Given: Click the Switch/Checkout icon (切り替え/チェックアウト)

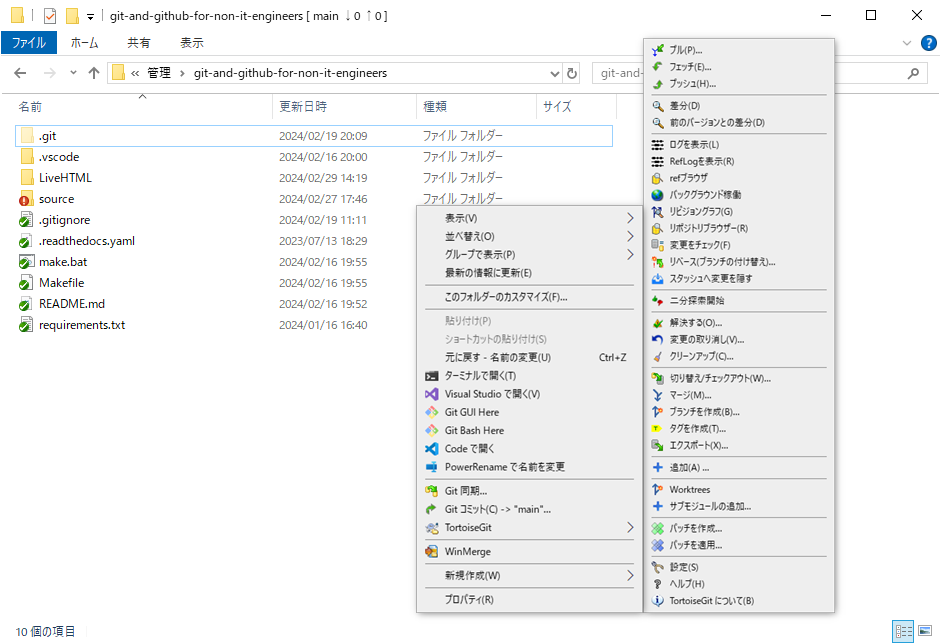Looking at the screenshot, I should tap(658, 379).
